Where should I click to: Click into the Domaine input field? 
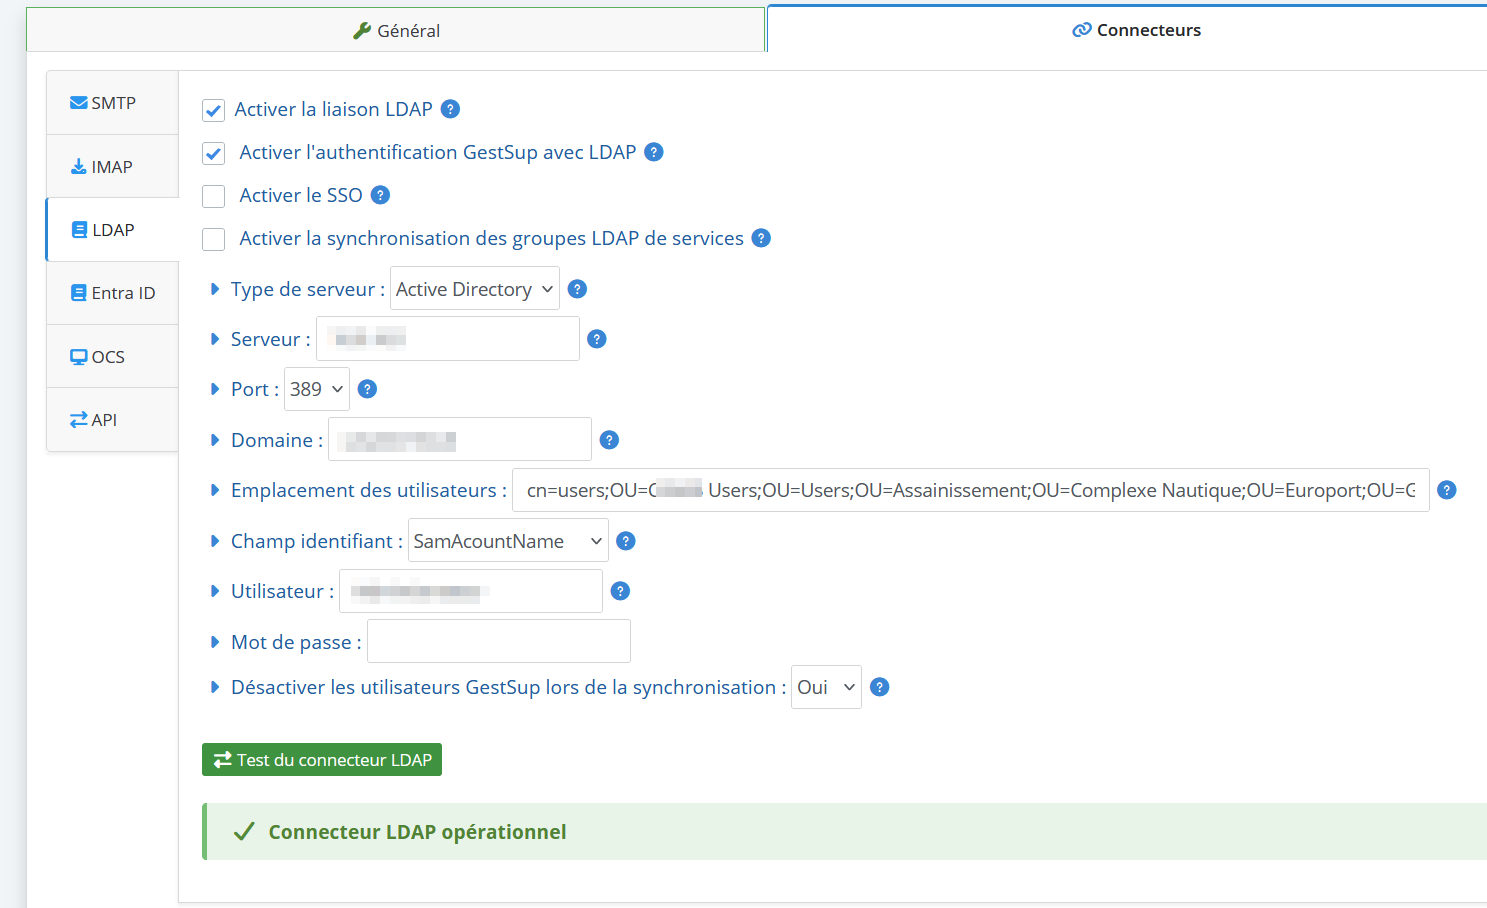[460, 440]
